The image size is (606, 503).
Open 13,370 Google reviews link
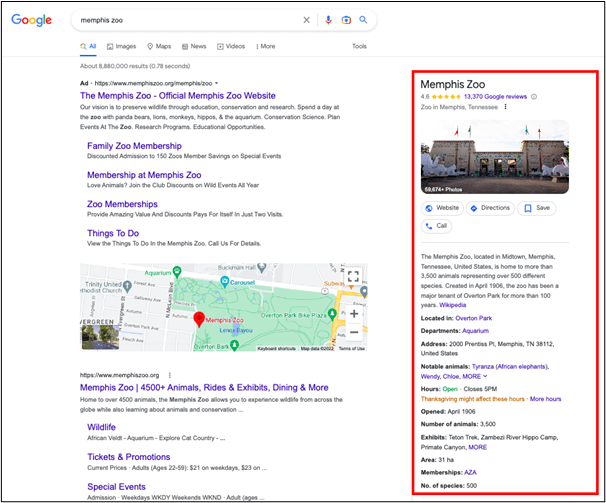(495, 97)
